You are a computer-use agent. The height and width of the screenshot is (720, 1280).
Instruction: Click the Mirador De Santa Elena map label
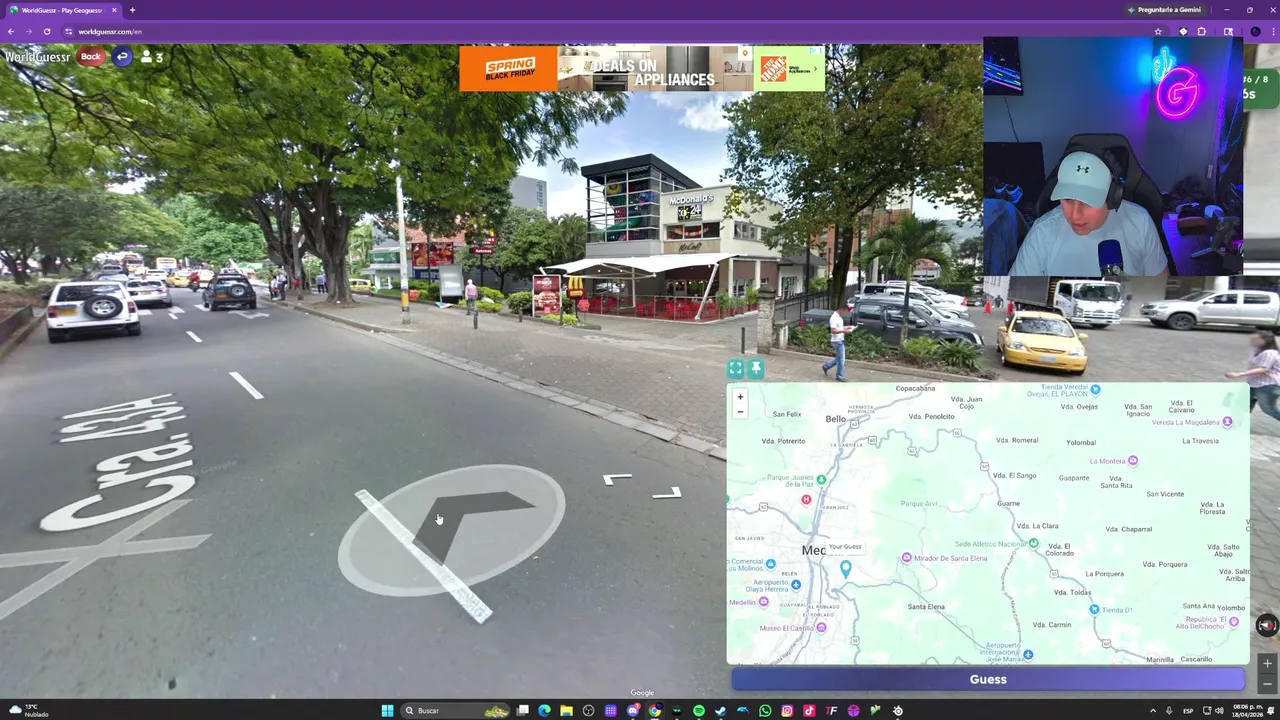(951, 558)
